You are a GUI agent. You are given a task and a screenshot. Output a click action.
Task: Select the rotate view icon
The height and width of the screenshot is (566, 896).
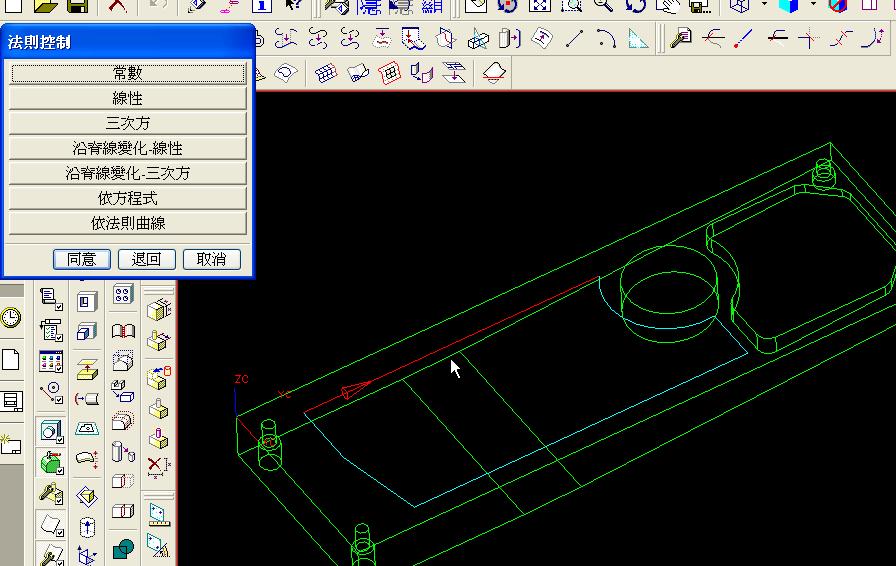pyautogui.click(x=635, y=6)
